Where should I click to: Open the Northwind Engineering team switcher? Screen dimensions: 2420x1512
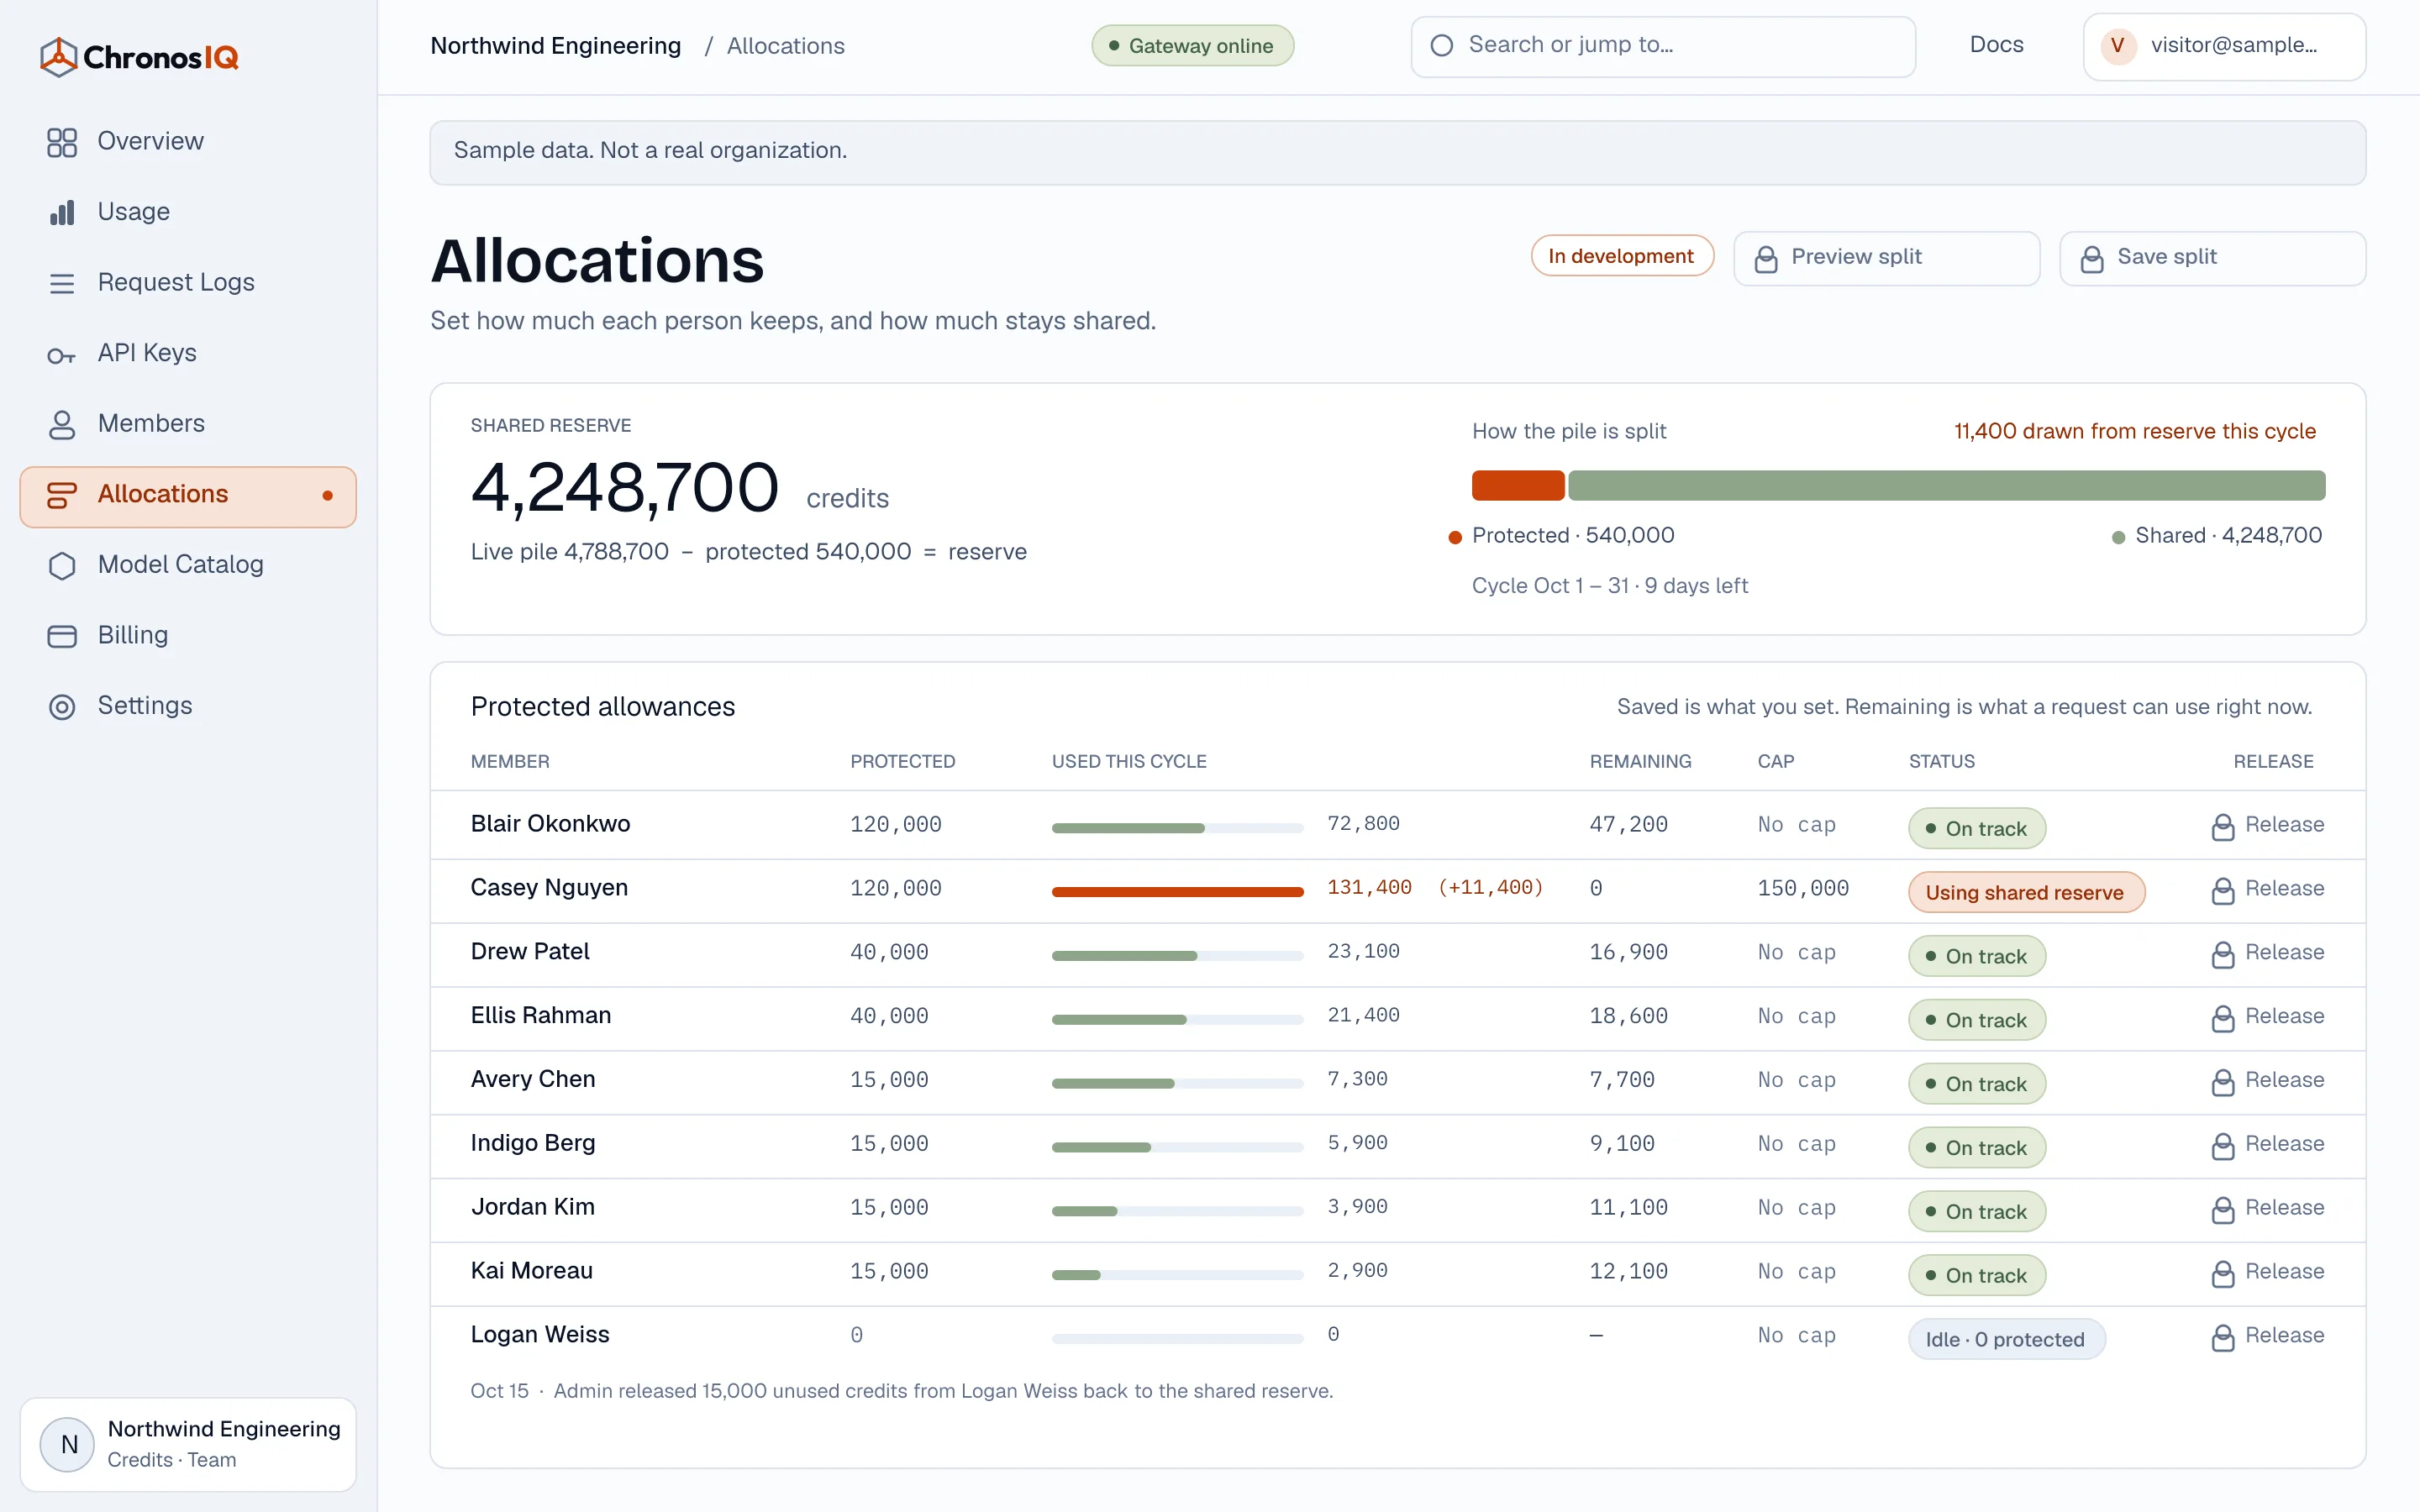188,1444
